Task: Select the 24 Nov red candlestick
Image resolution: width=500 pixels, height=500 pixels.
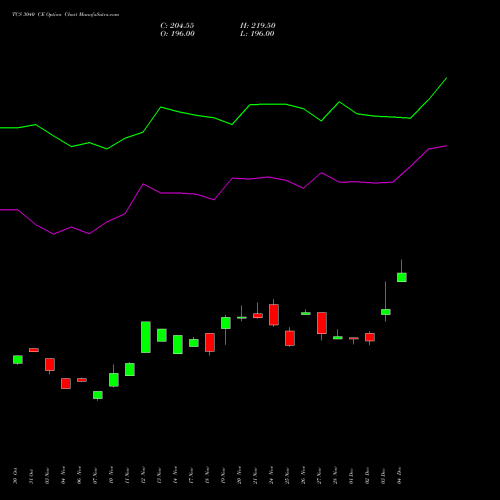Action: click(x=274, y=315)
